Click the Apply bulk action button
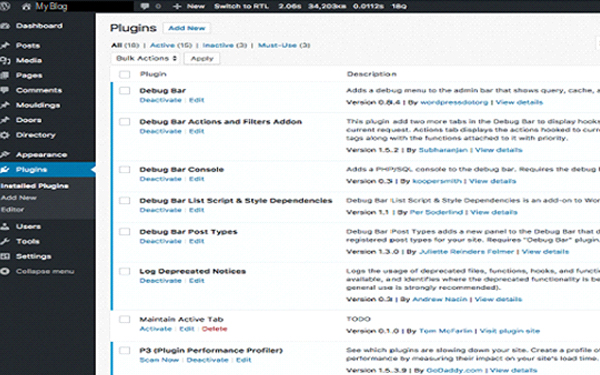Viewport: 600px width, 375px height. pyautogui.click(x=202, y=59)
